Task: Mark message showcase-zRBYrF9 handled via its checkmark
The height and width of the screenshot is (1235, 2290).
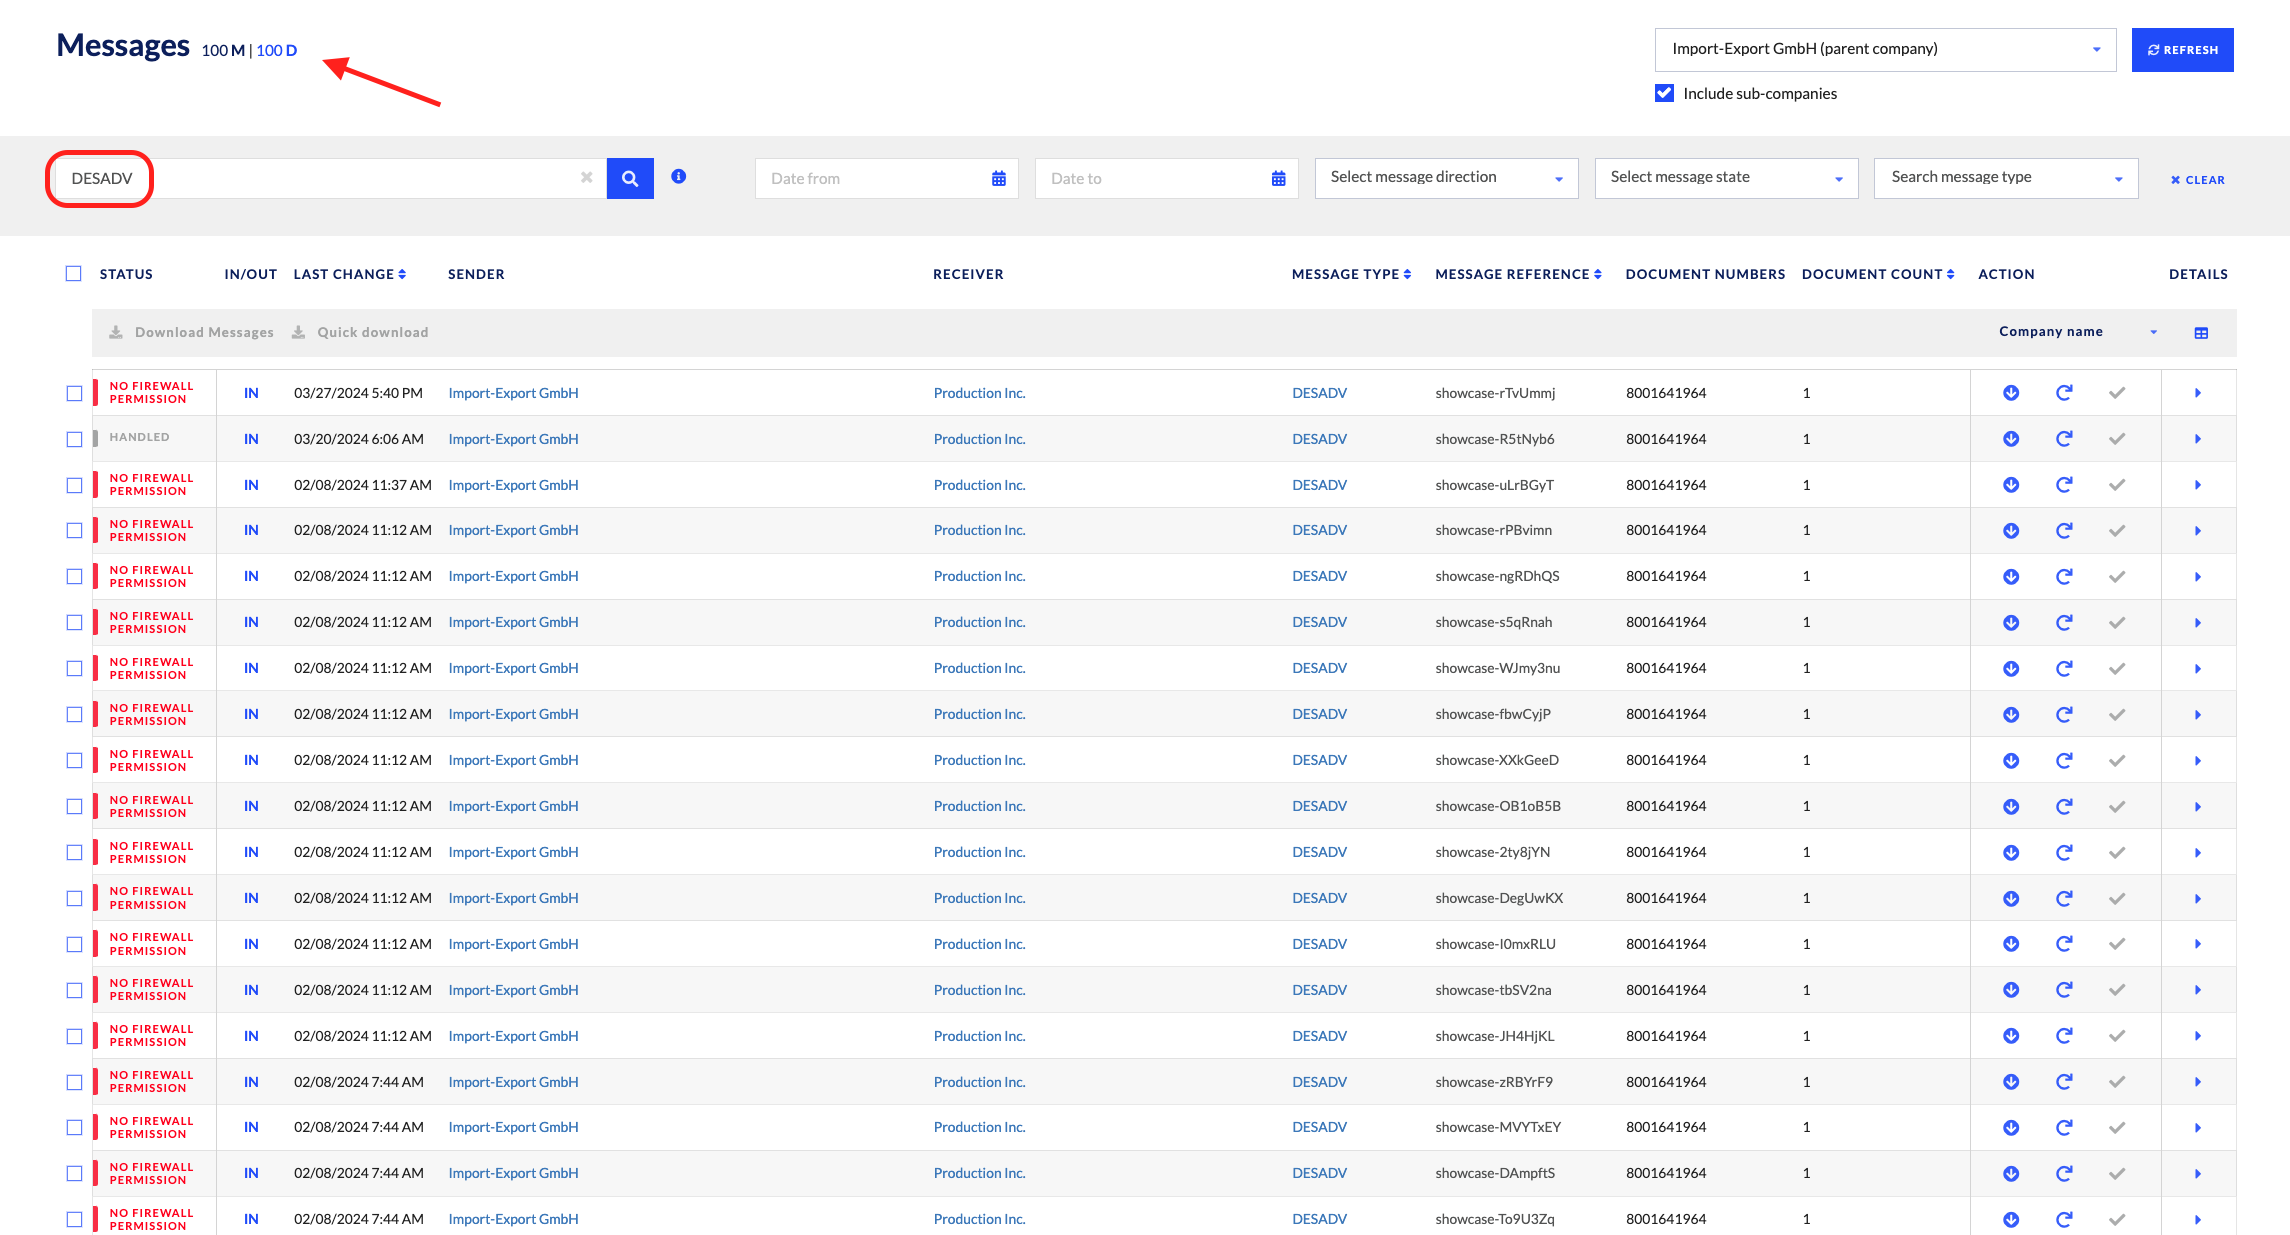Action: pyautogui.click(x=2117, y=1082)
